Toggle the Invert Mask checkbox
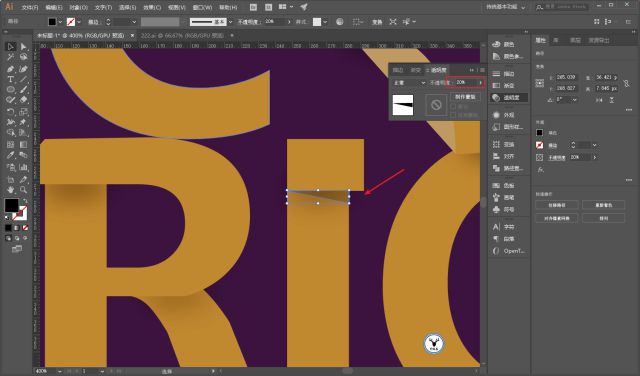This screenshot has height=376, width=640. [x=453, y=116]
